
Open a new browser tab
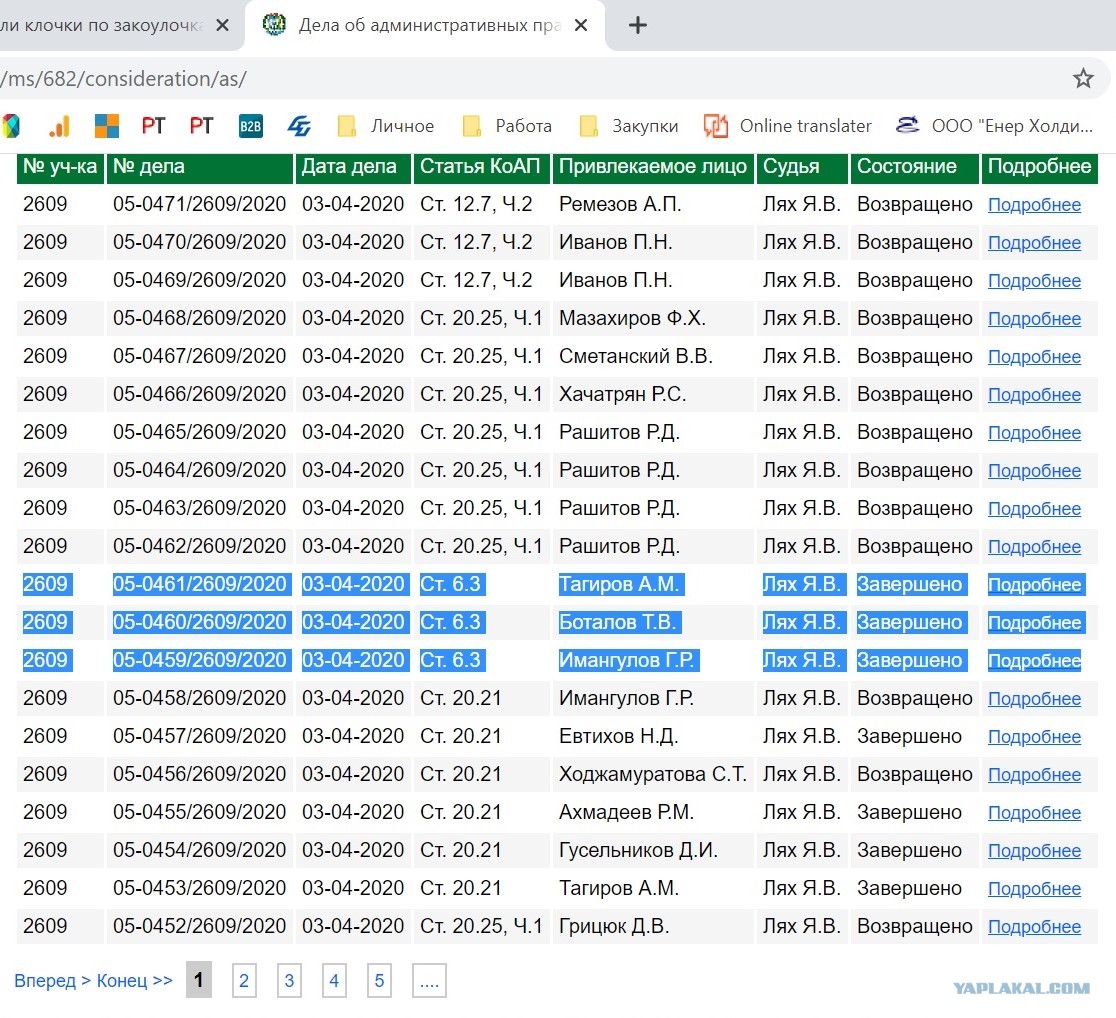click(x=638, y=26)
